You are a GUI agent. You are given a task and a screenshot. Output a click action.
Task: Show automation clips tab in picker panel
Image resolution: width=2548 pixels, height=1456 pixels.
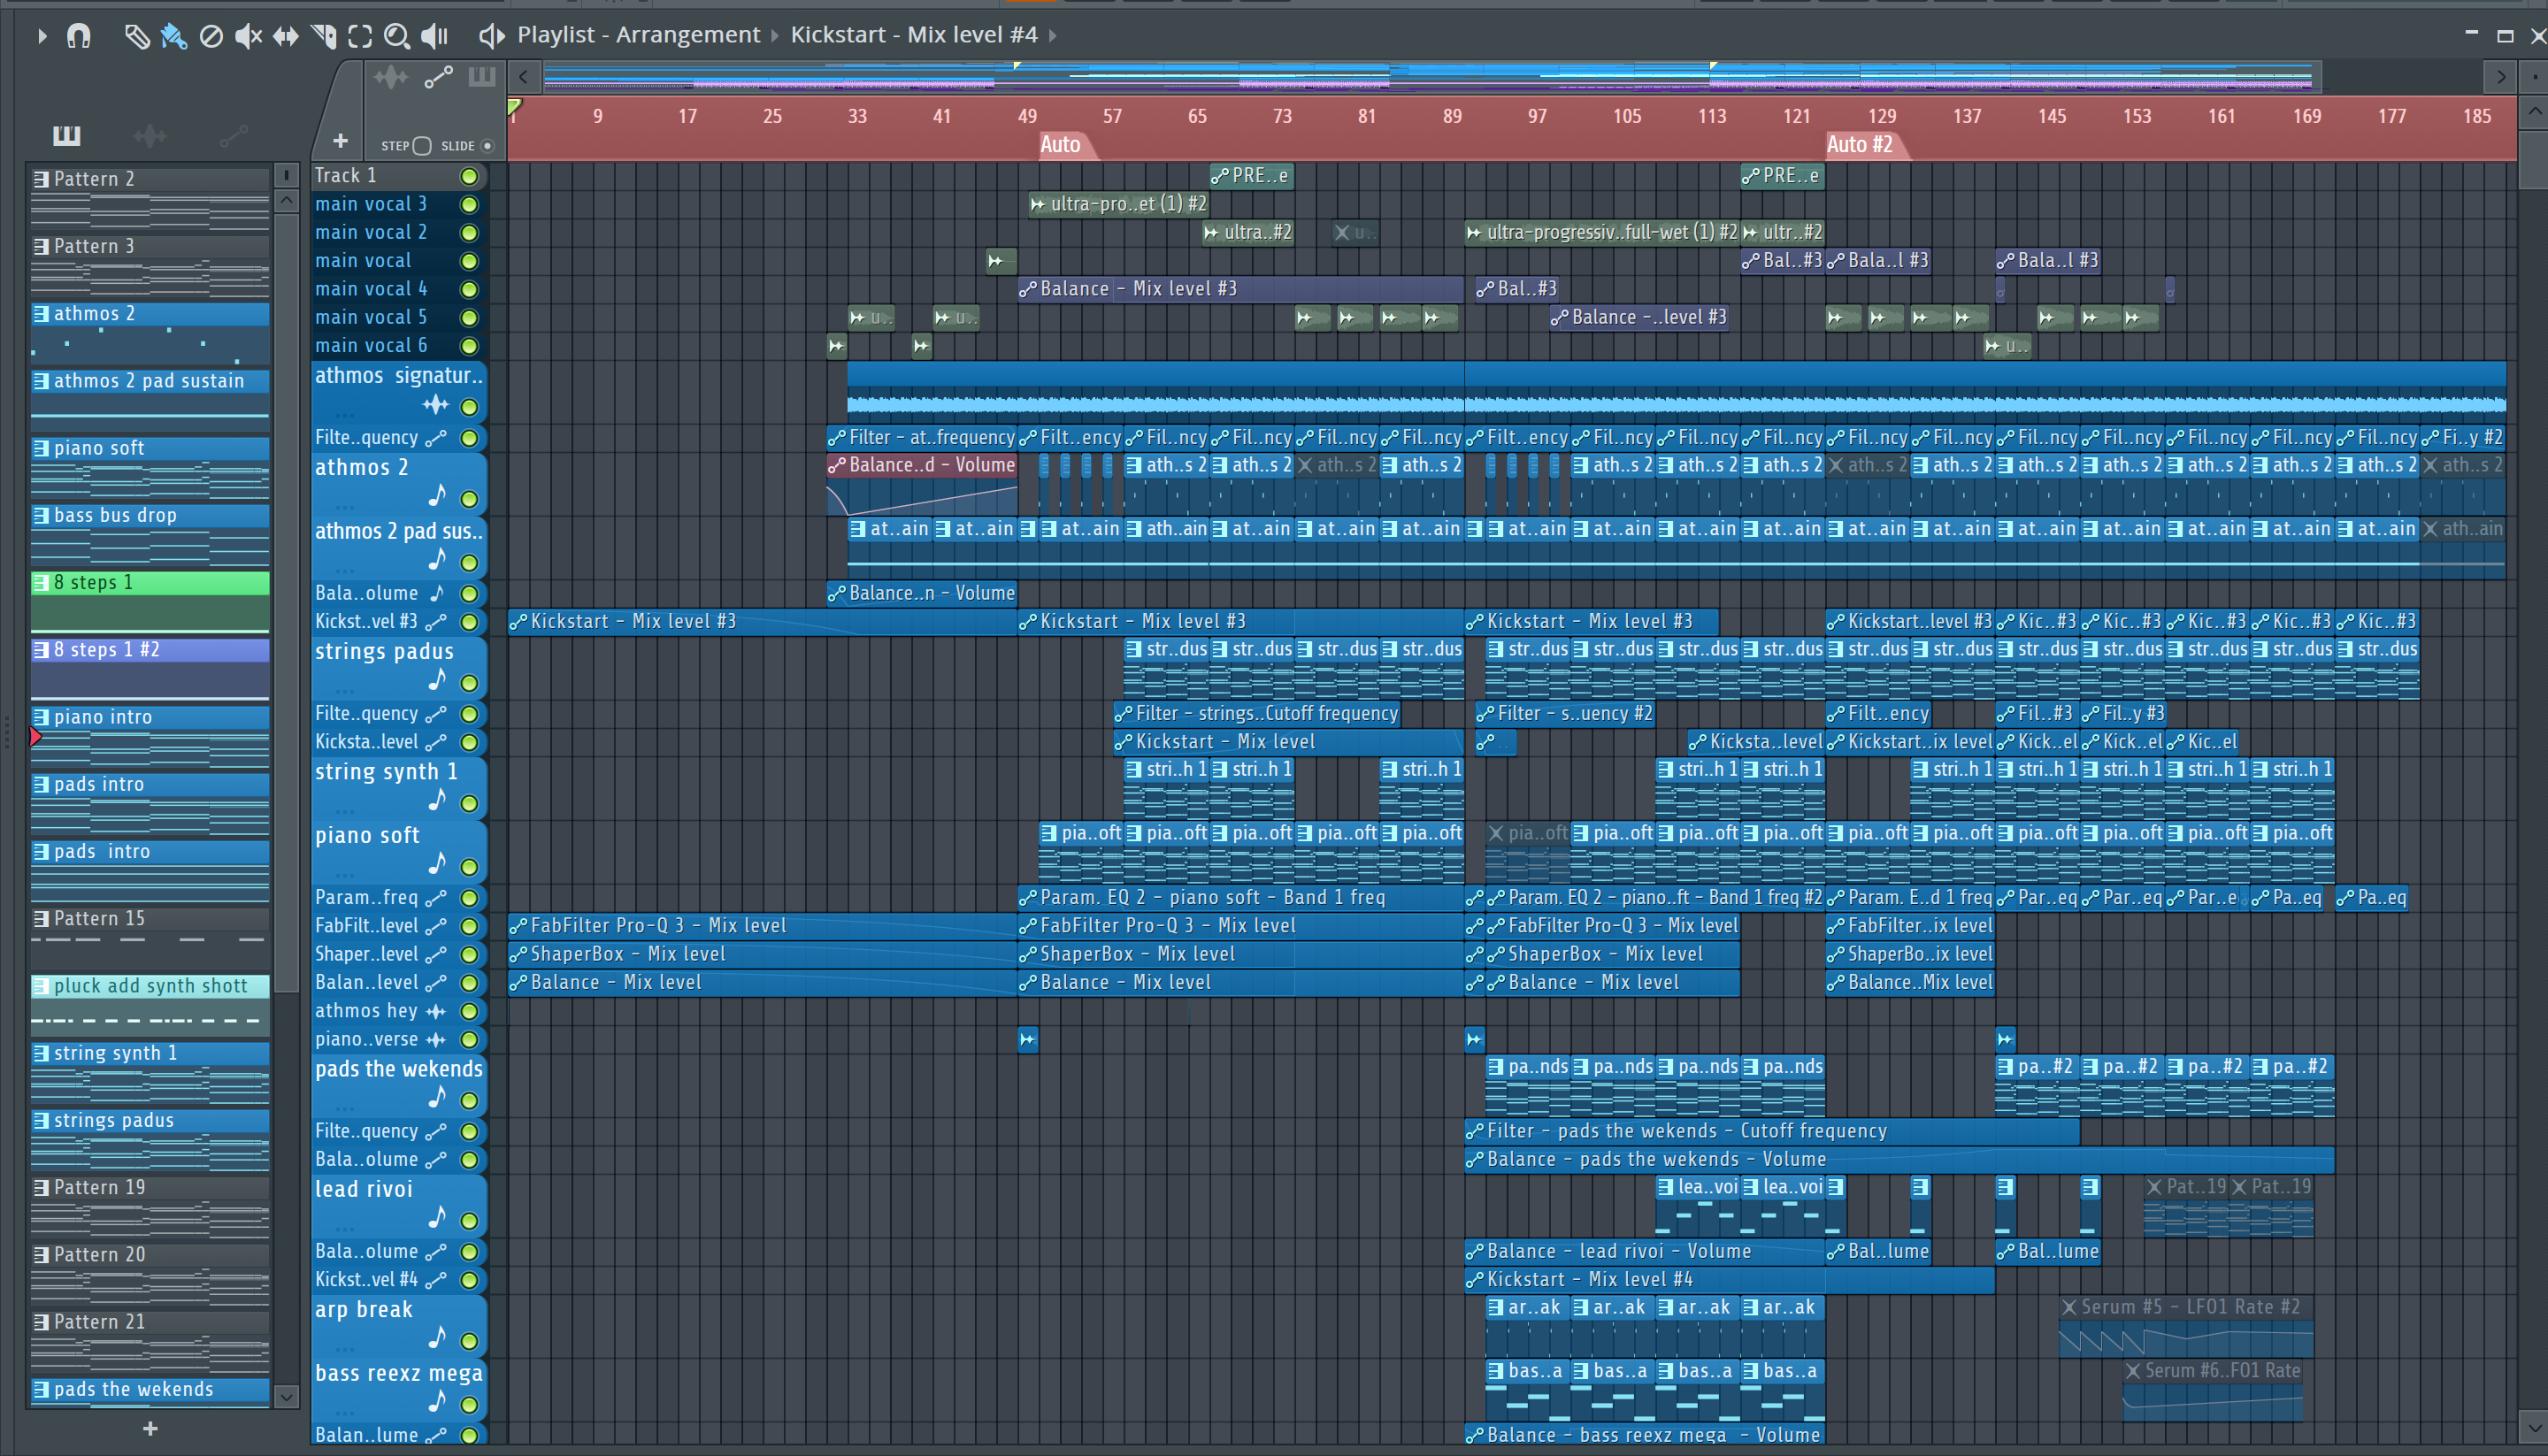(233, 135)
